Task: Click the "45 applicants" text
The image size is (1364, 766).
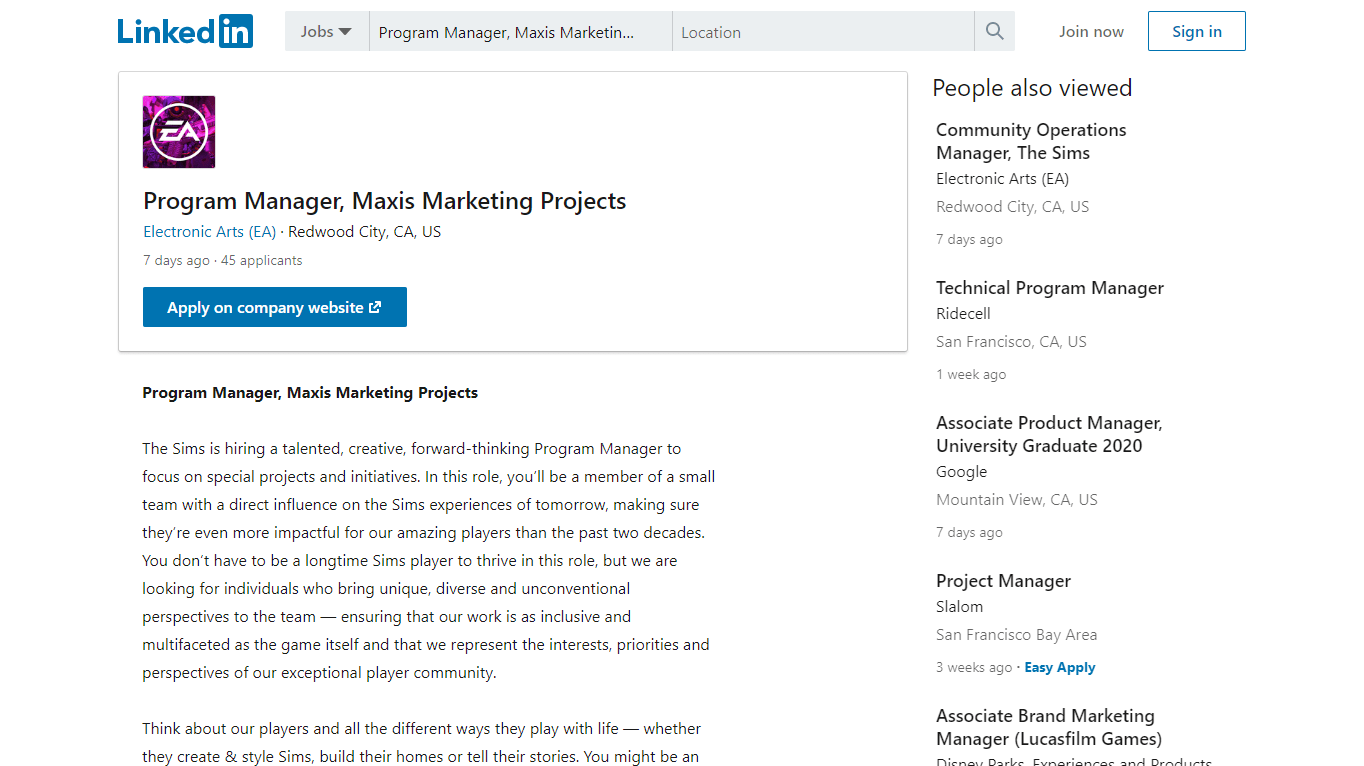Action: pyautogui.click(x=261, y=260)
